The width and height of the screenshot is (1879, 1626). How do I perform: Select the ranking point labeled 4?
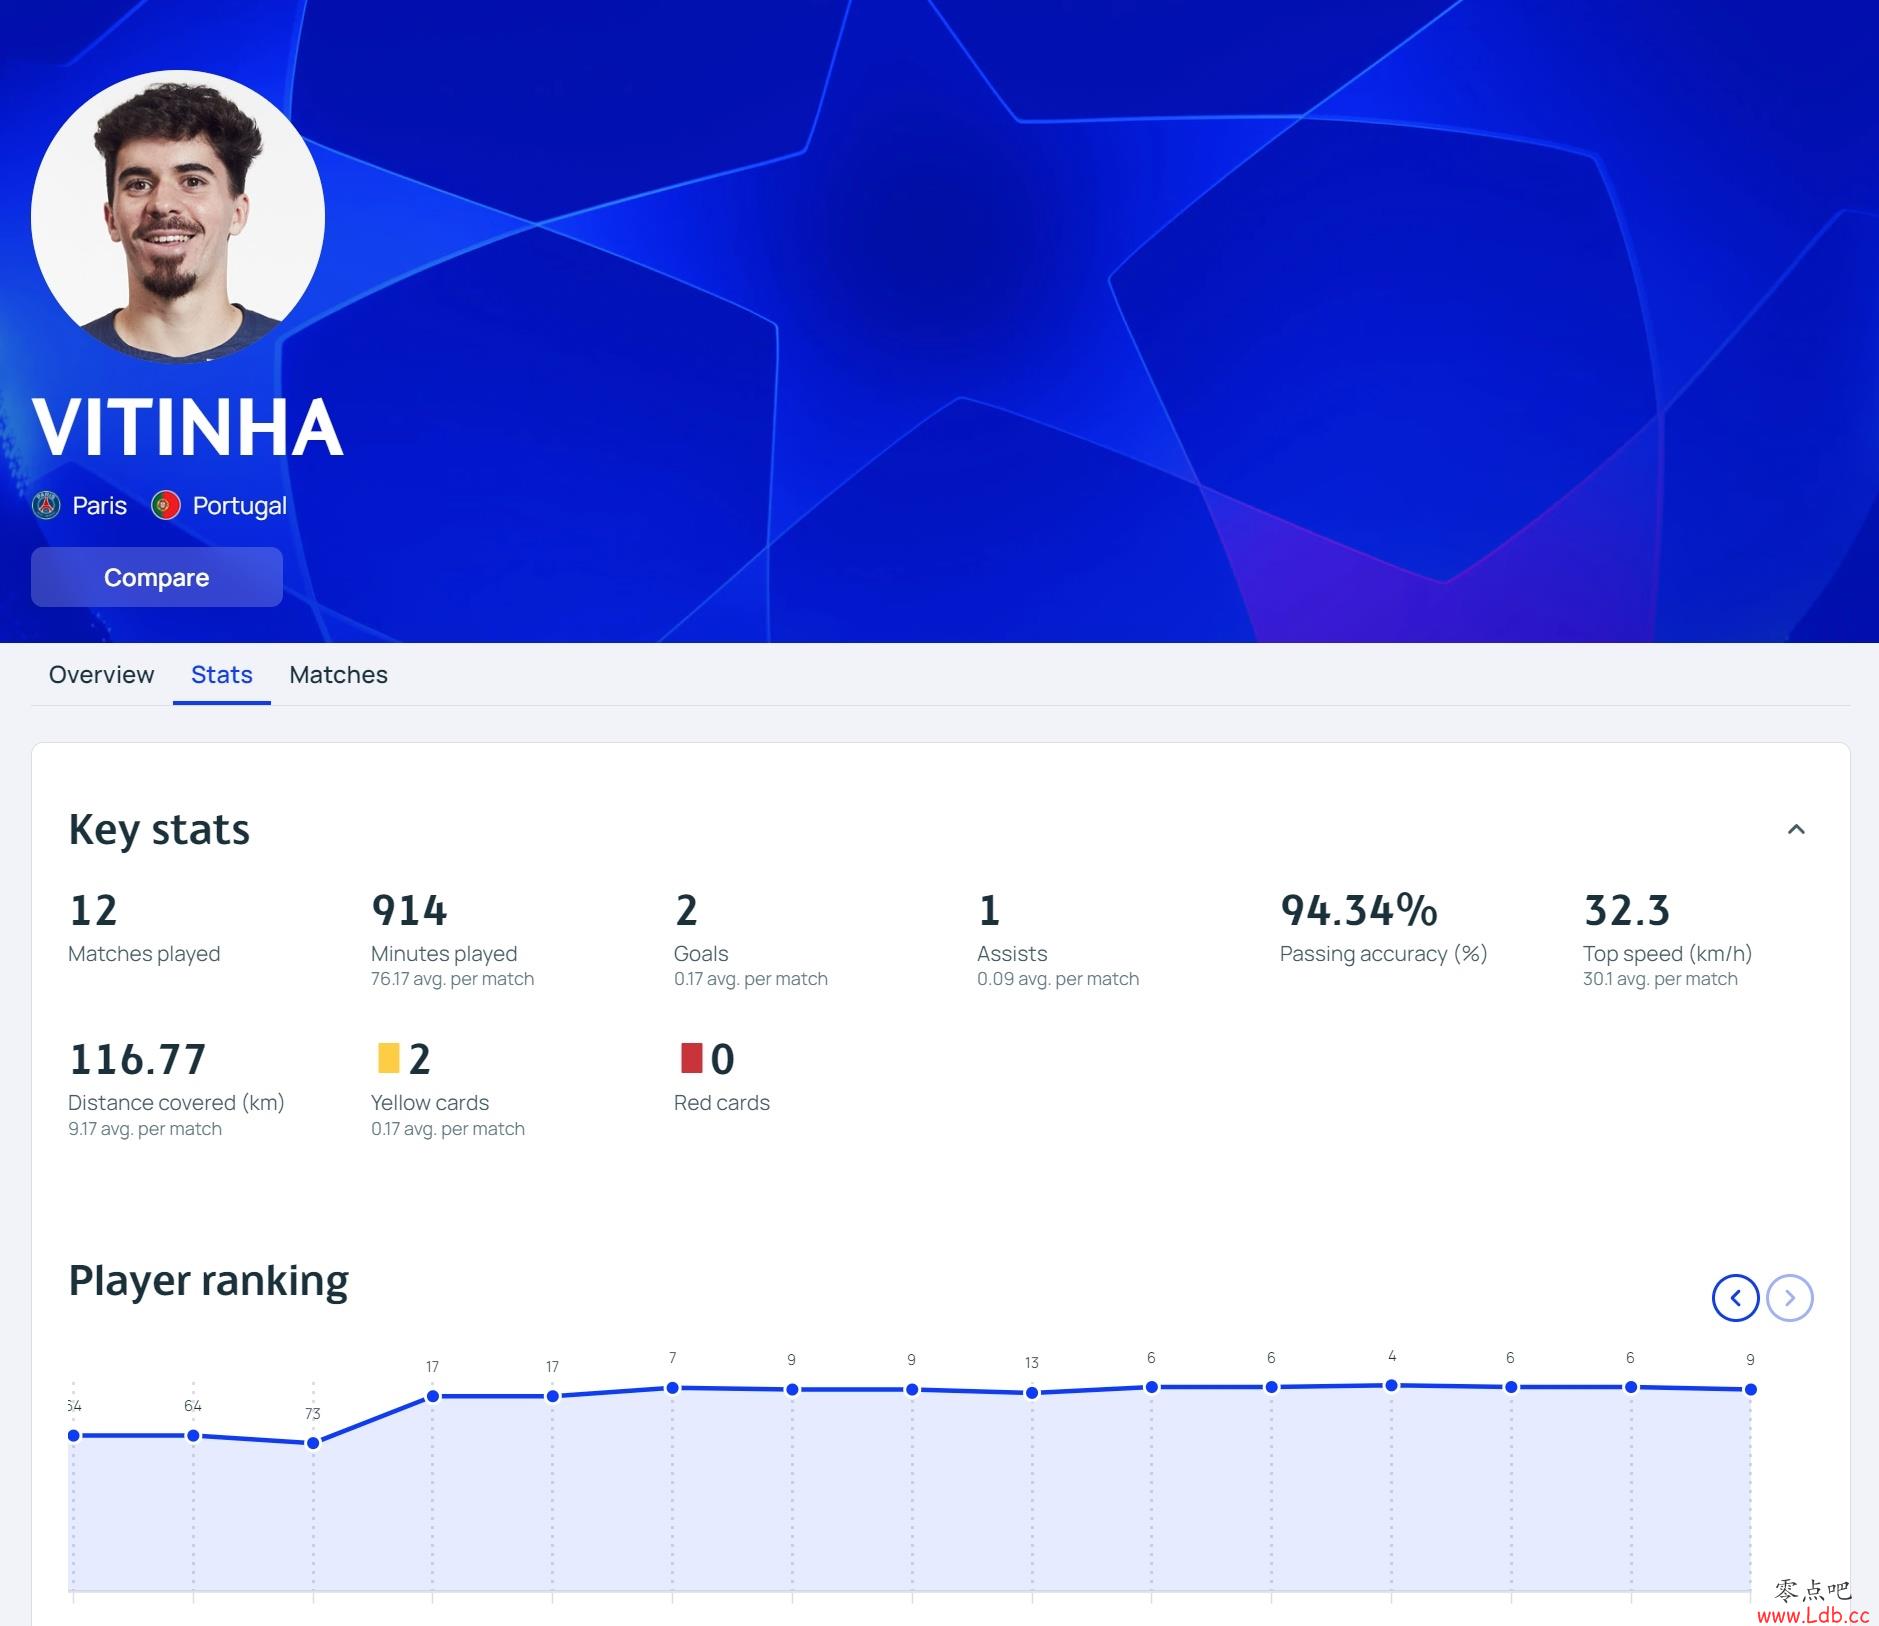pos(1391,1385)
